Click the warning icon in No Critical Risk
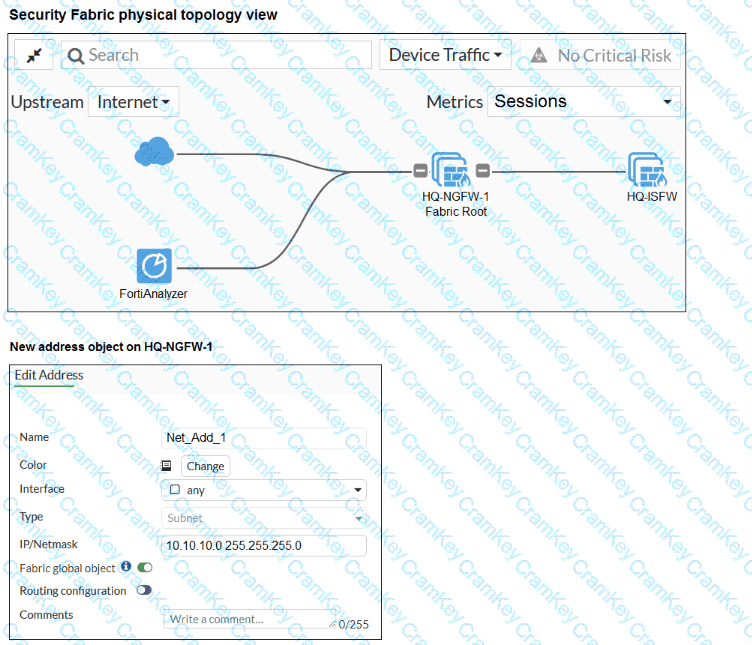 539,56
